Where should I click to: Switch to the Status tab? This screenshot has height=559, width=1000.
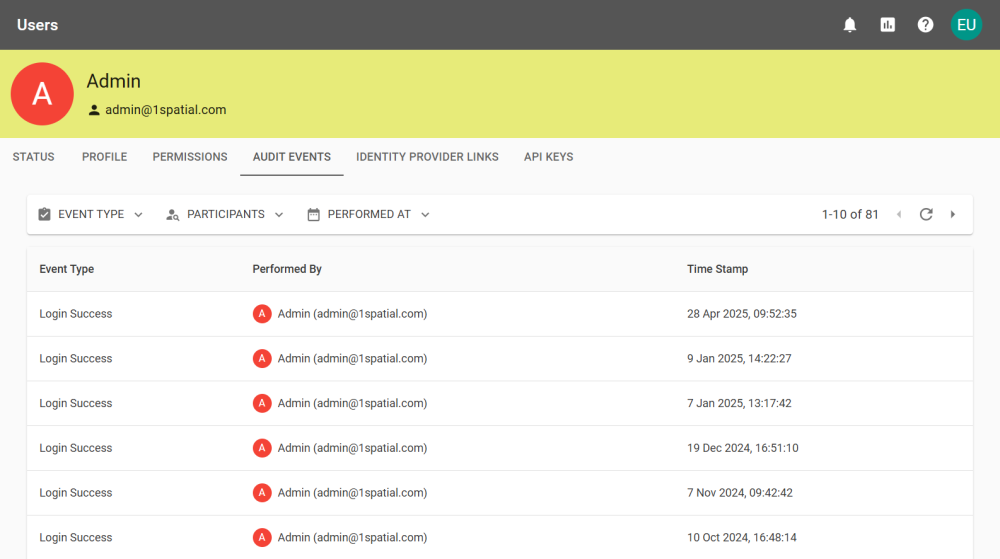point(33,157)
